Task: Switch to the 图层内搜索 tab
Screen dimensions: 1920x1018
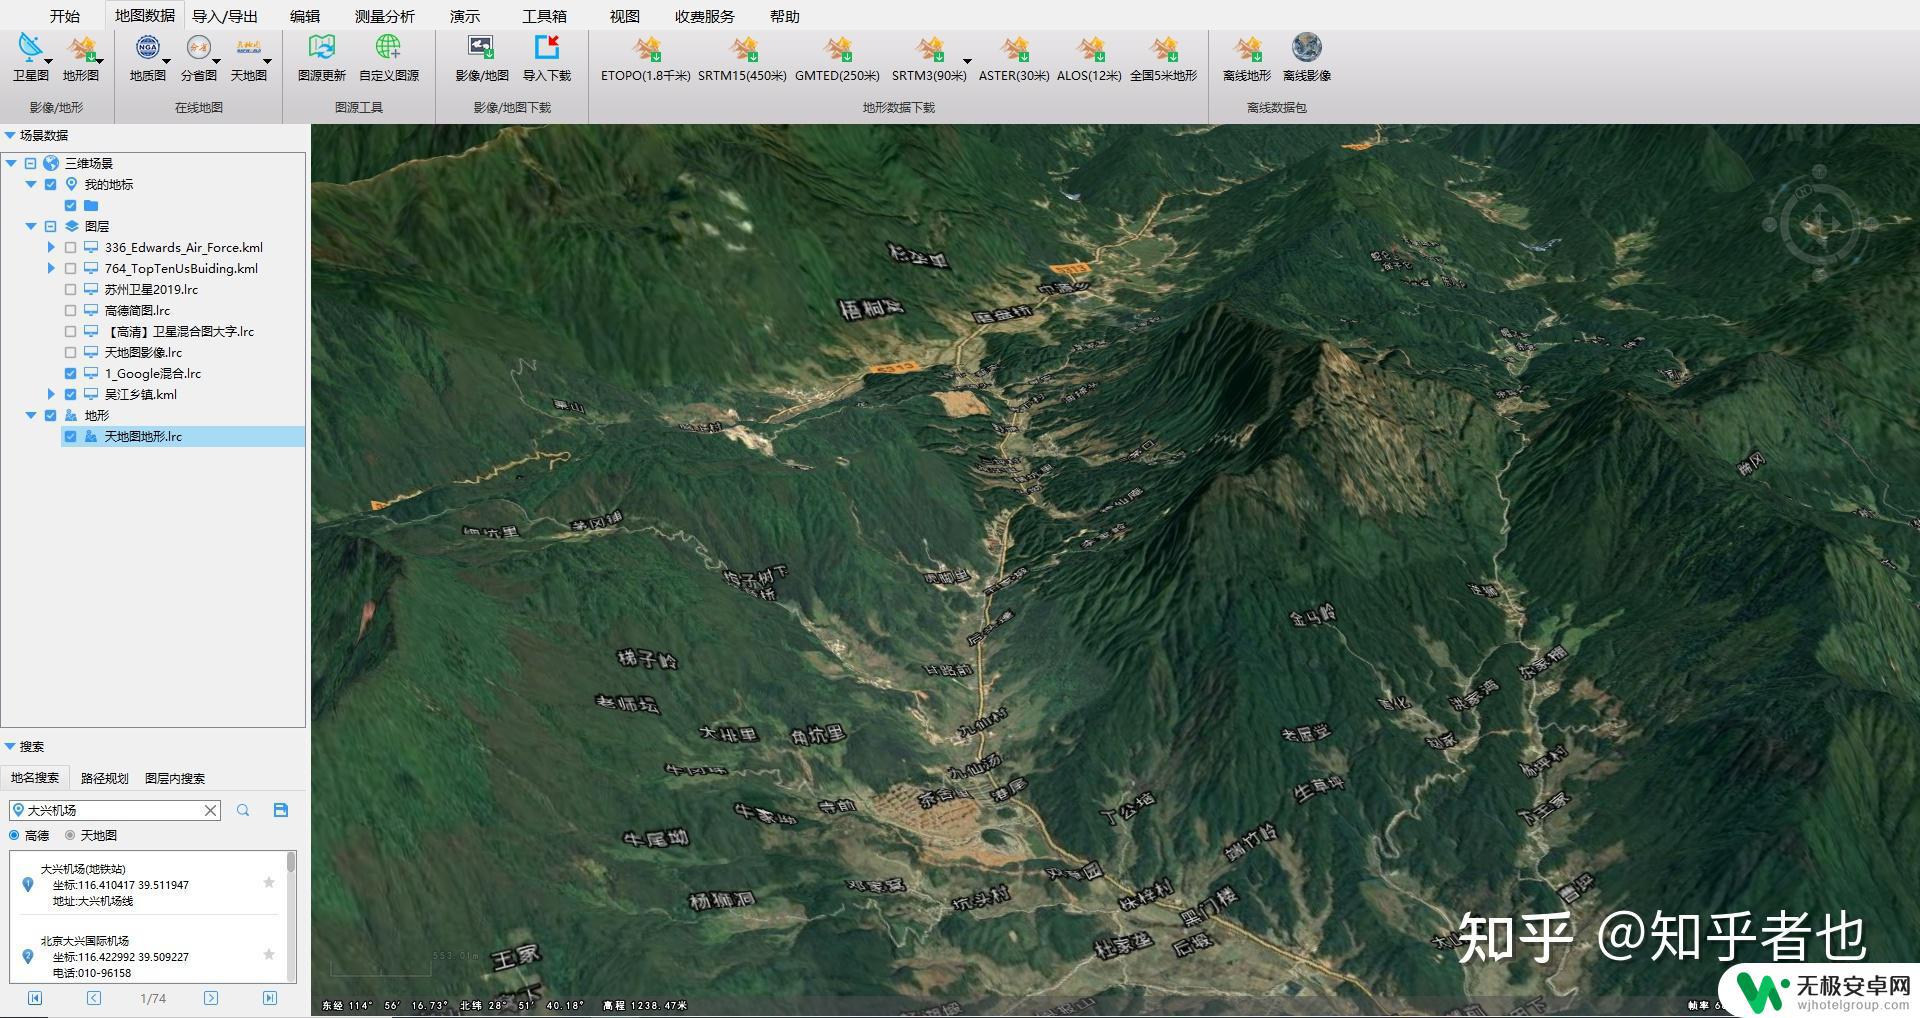Action: tap(175, 778)
